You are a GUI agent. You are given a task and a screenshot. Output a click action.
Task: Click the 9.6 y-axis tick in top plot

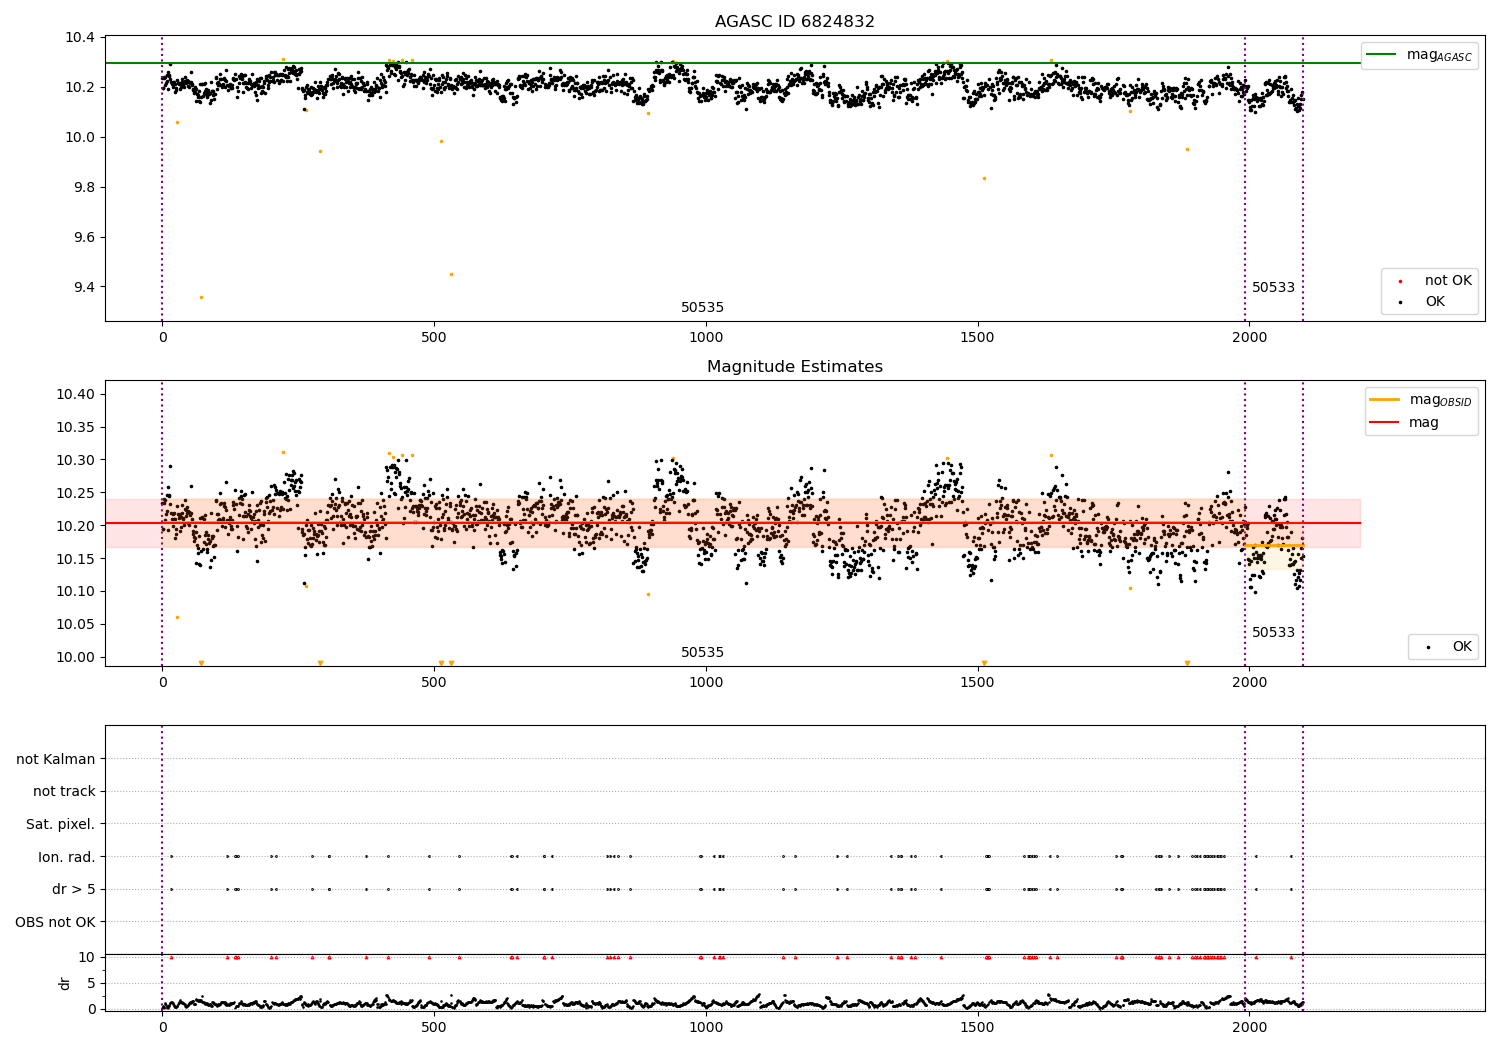click(84, 238)
